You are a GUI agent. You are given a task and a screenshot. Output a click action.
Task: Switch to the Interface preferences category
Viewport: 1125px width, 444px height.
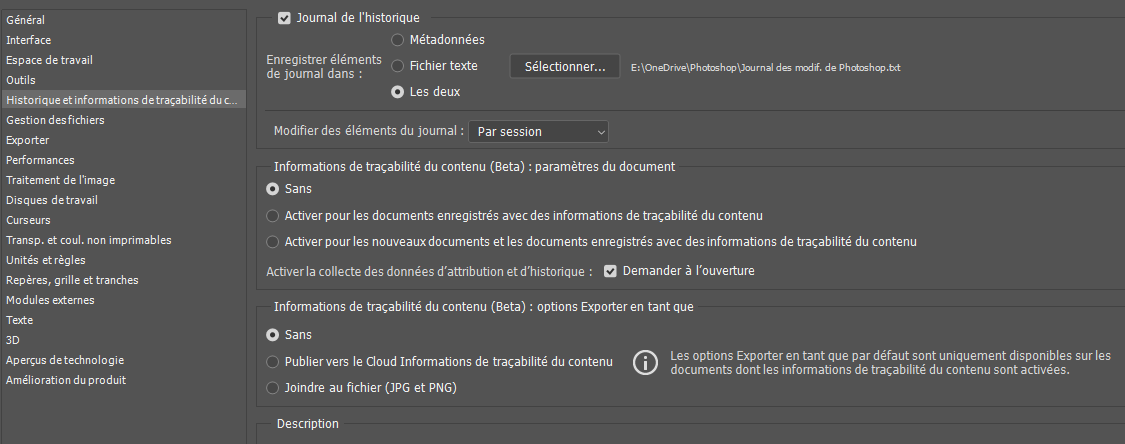28,40
